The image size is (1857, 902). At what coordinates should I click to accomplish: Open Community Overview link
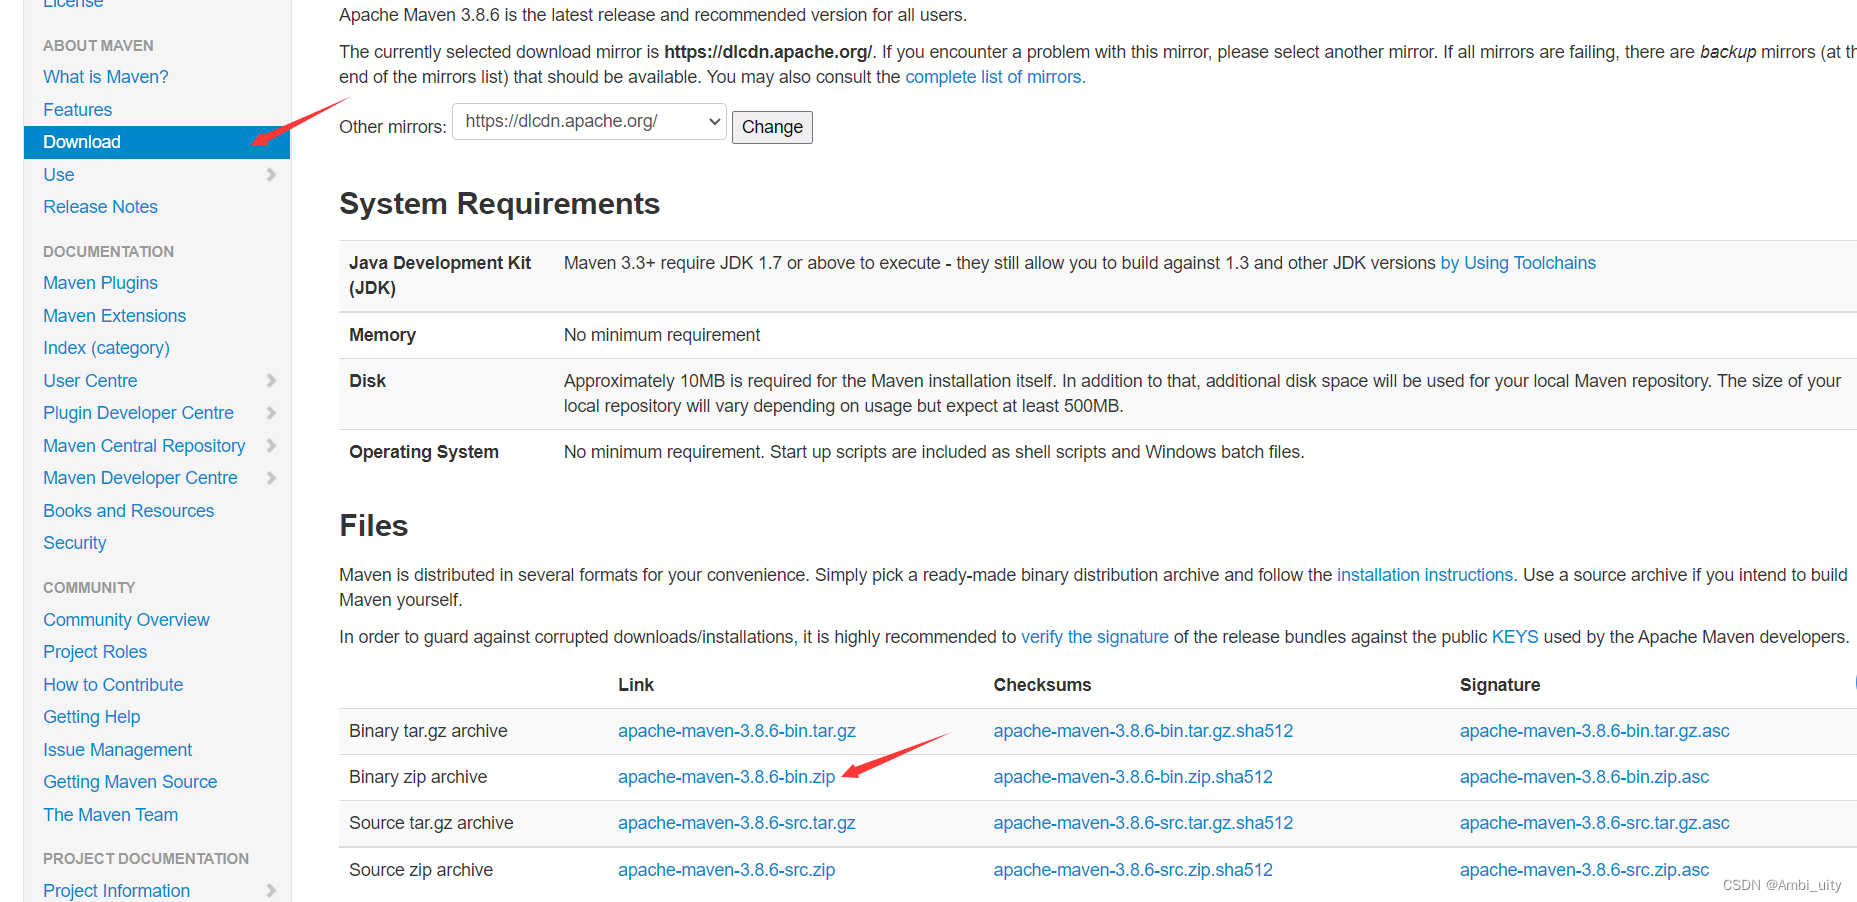[x=127, y=620]
